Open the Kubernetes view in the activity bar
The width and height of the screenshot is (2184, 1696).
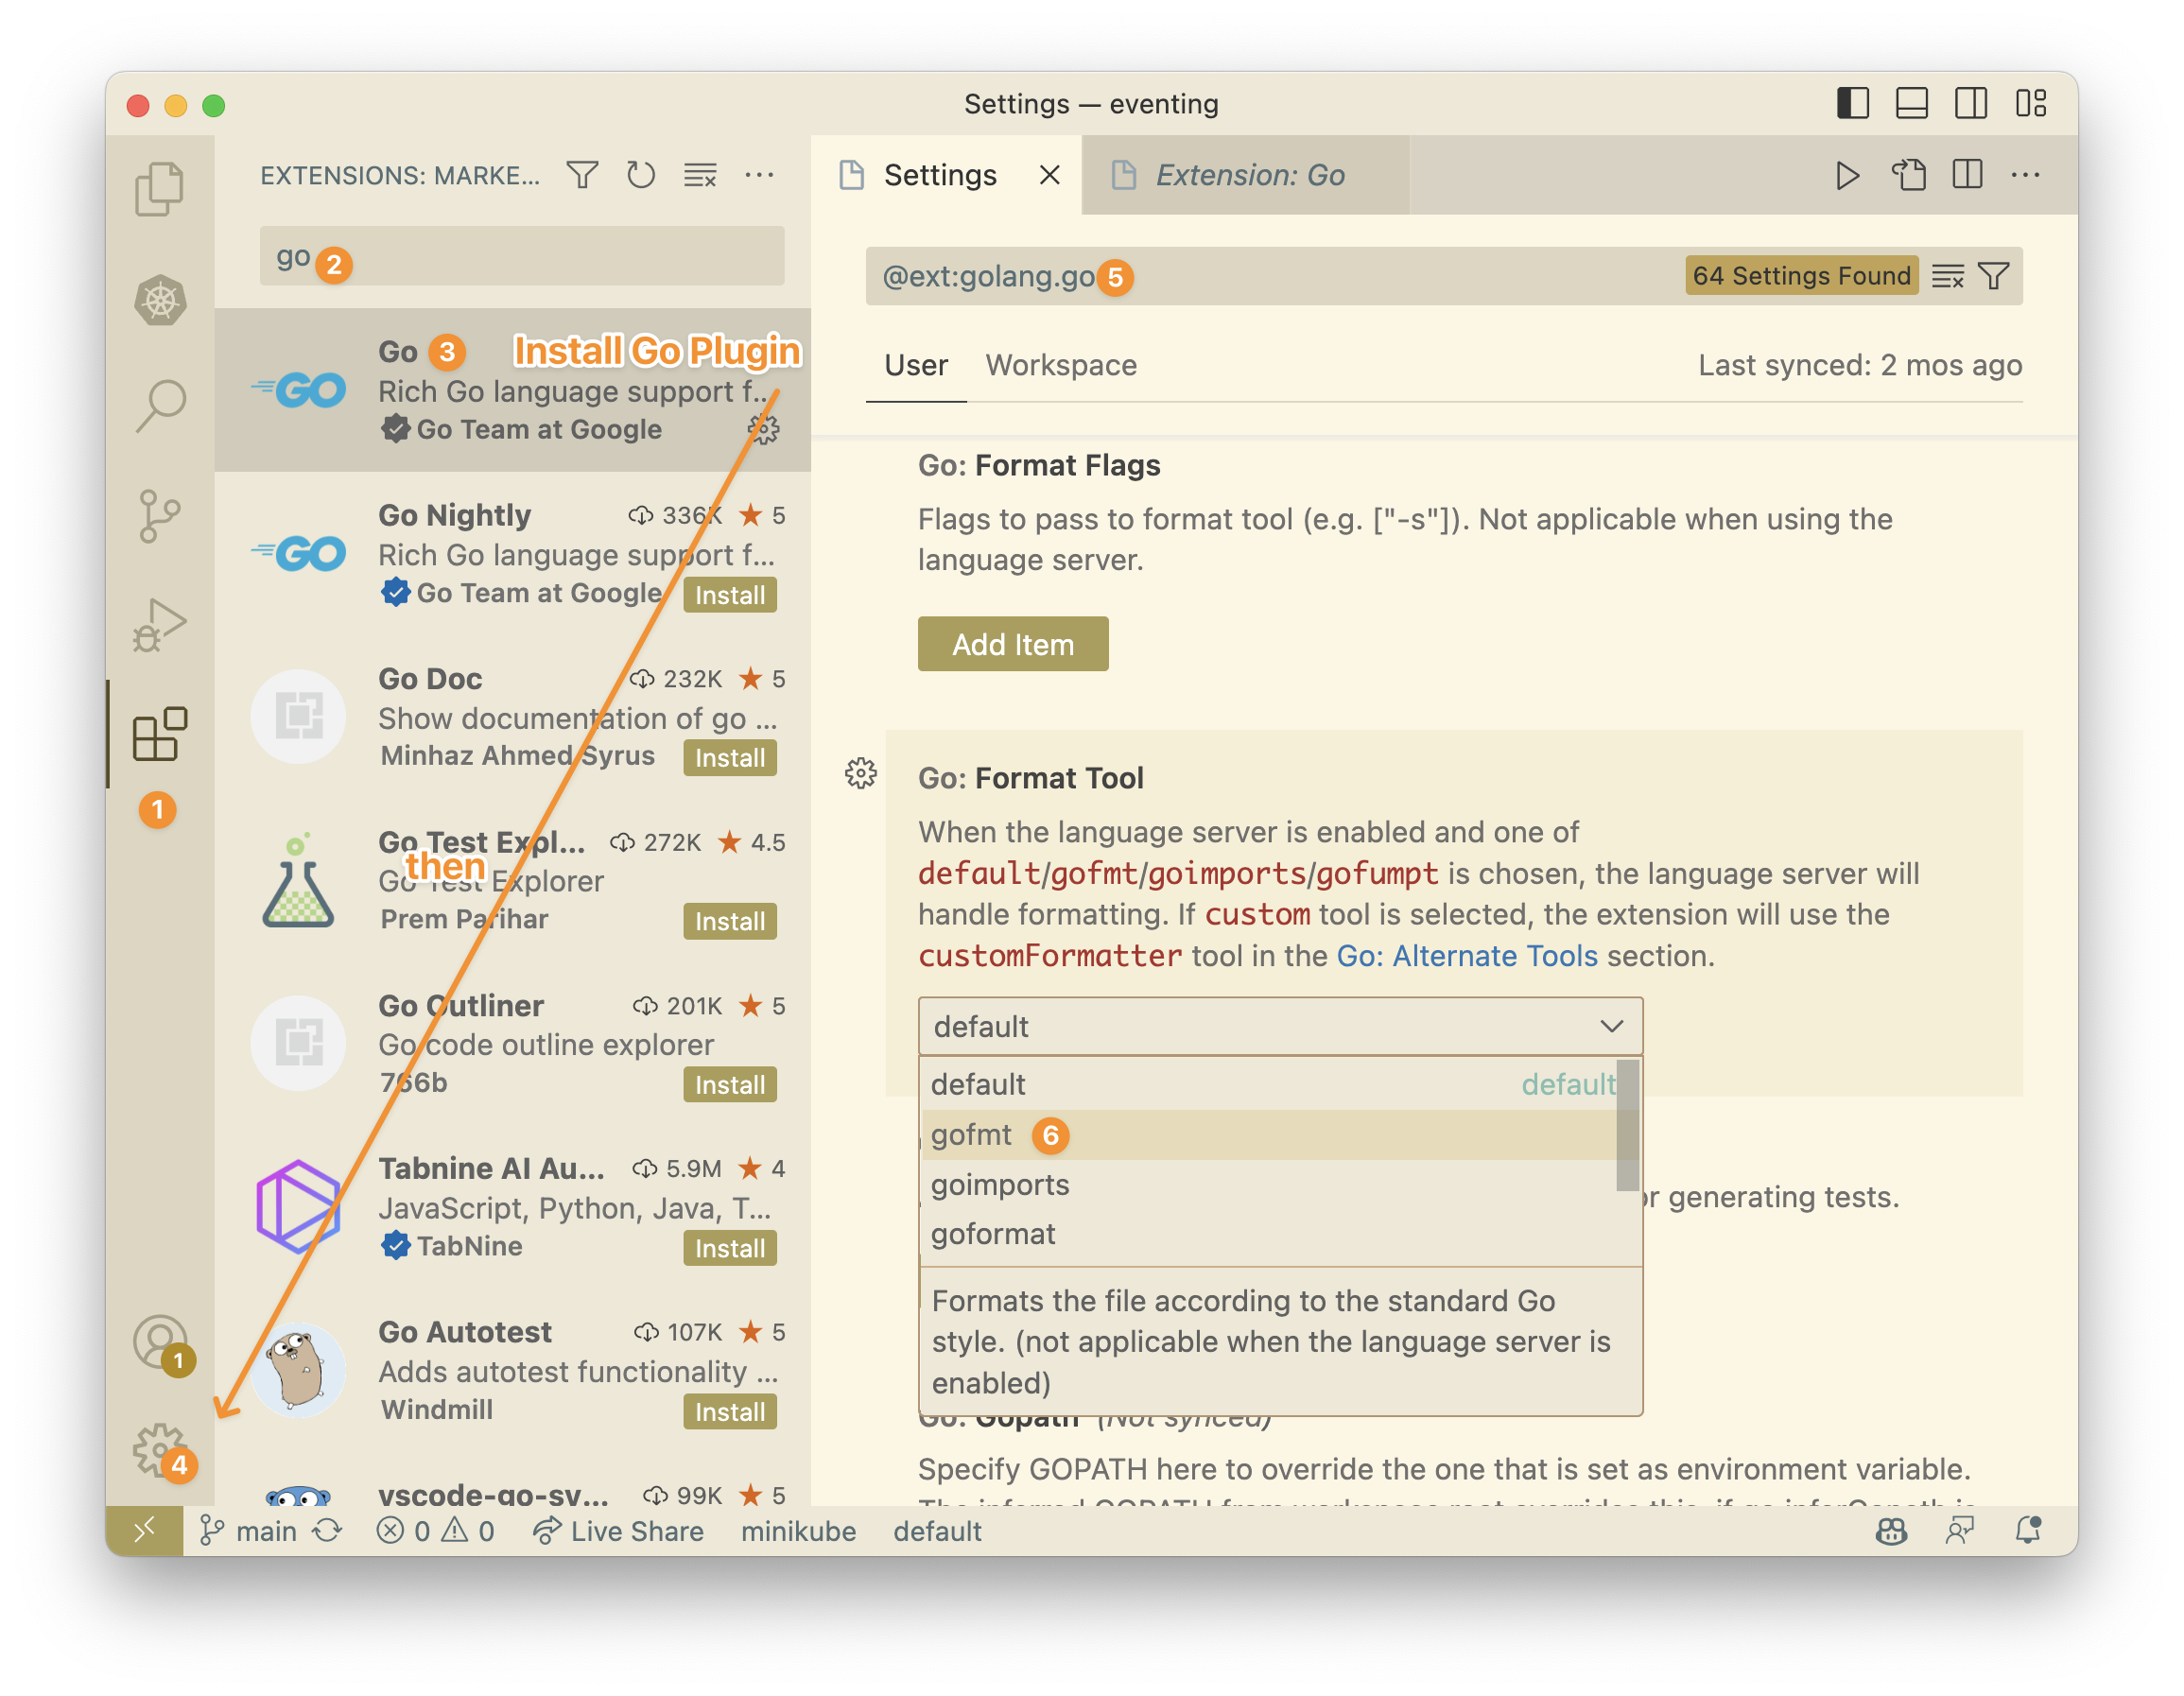click(x=158, y=301)
